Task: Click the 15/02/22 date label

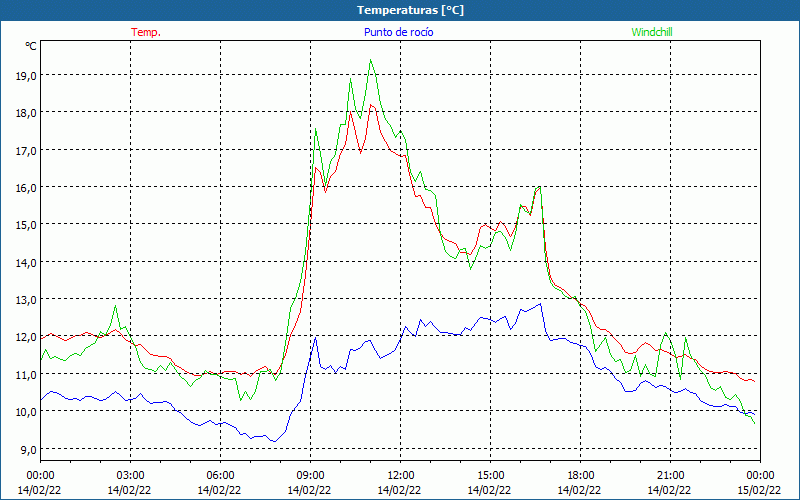Action: [x=759, y=490]
